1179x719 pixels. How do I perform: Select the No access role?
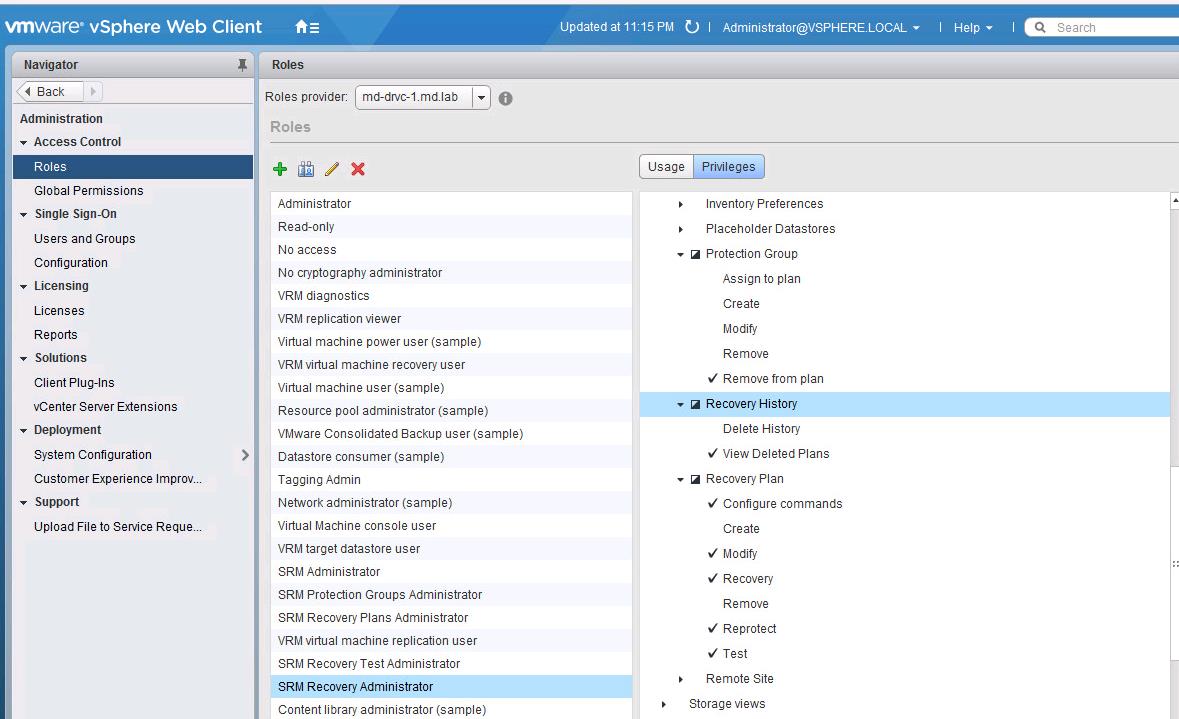pyautogui.click(x=451, y=250)
